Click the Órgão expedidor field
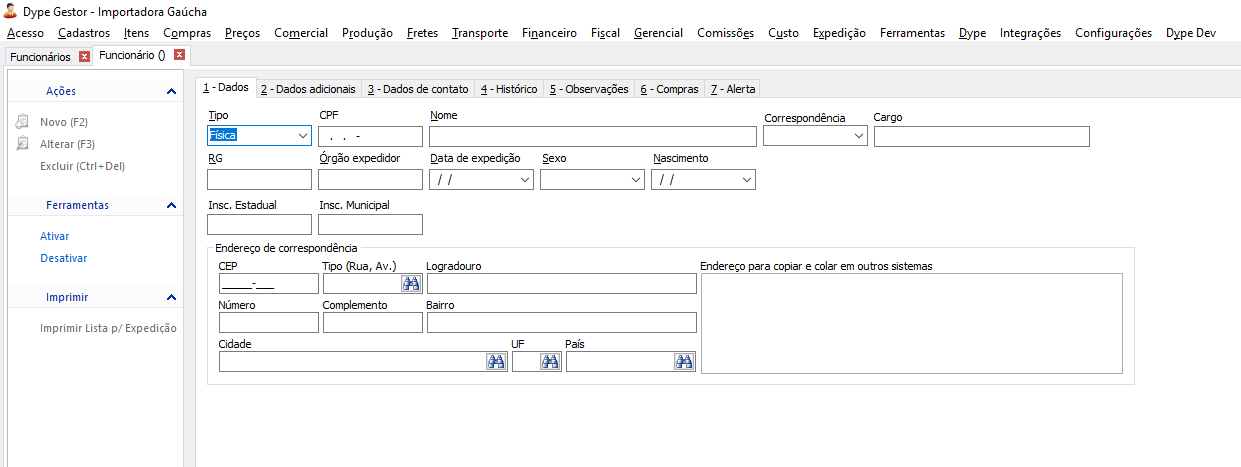The image size is (1241, 467). 370,180
